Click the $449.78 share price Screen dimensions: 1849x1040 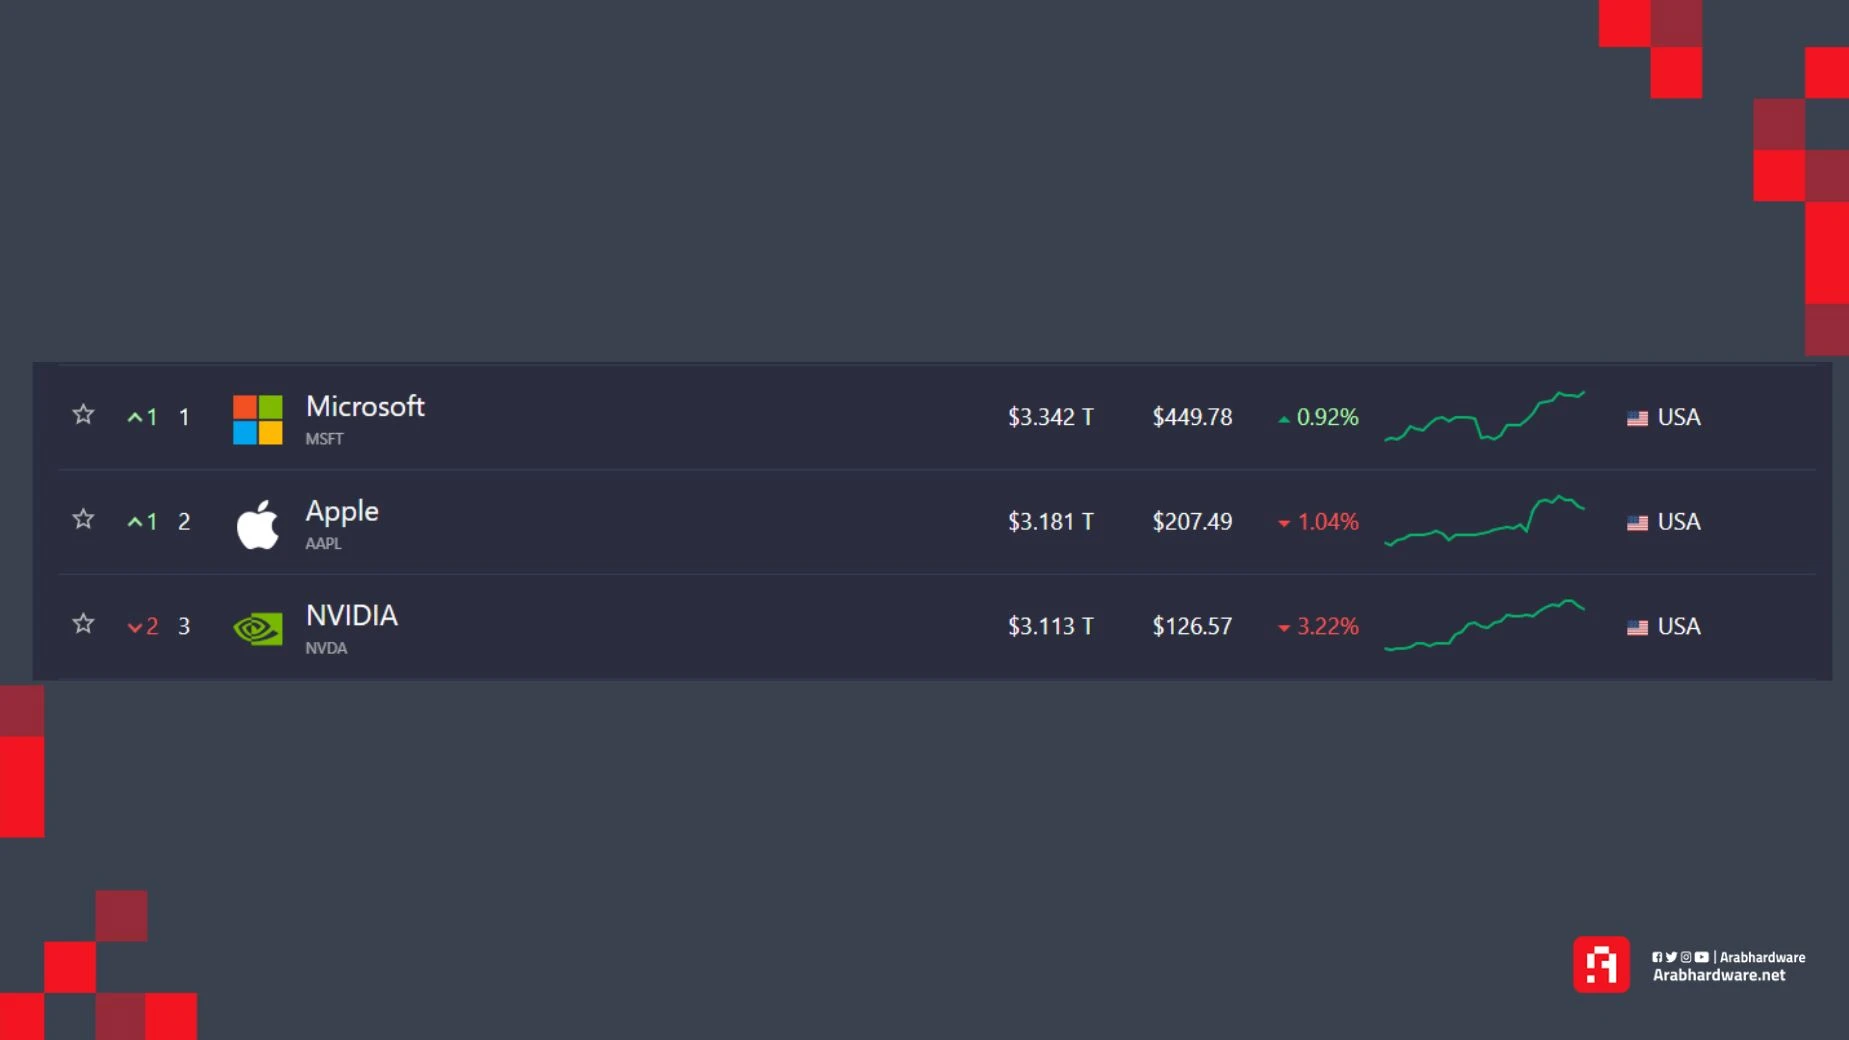[x=1192, y=417]
